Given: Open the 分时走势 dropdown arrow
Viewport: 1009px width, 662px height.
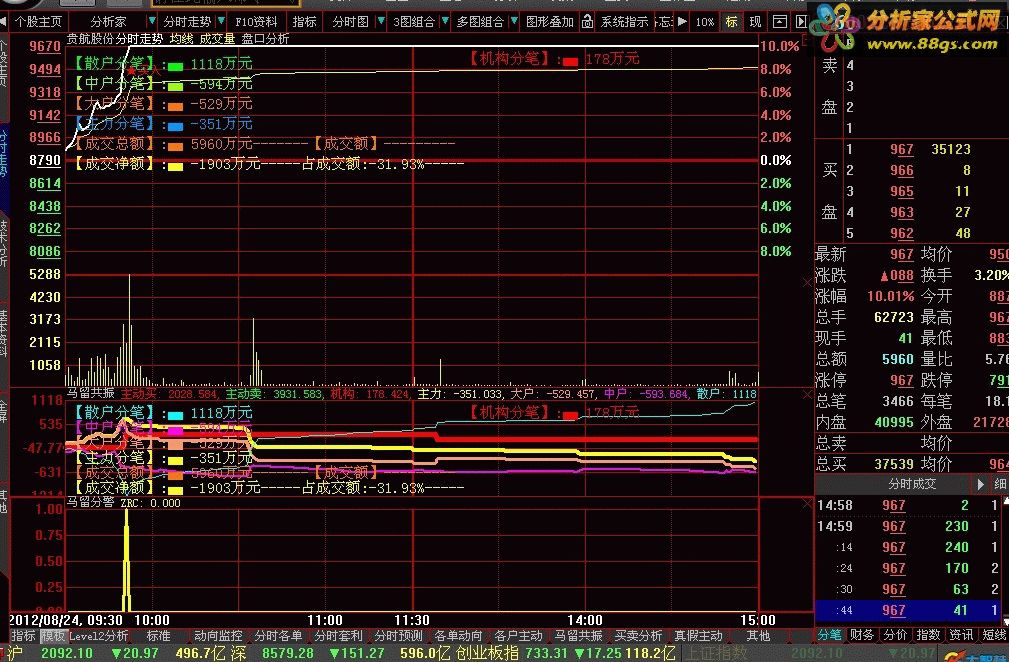Looking at the screenshot, I should tap(221, 22).
